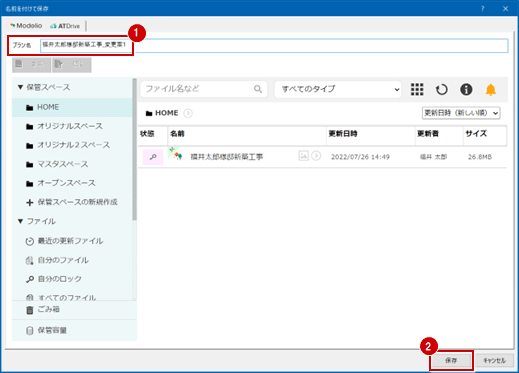Switch to the ATDrive tab
This screenshot has width=519, height=373.
pyautogui.click(x=65, y=26)
